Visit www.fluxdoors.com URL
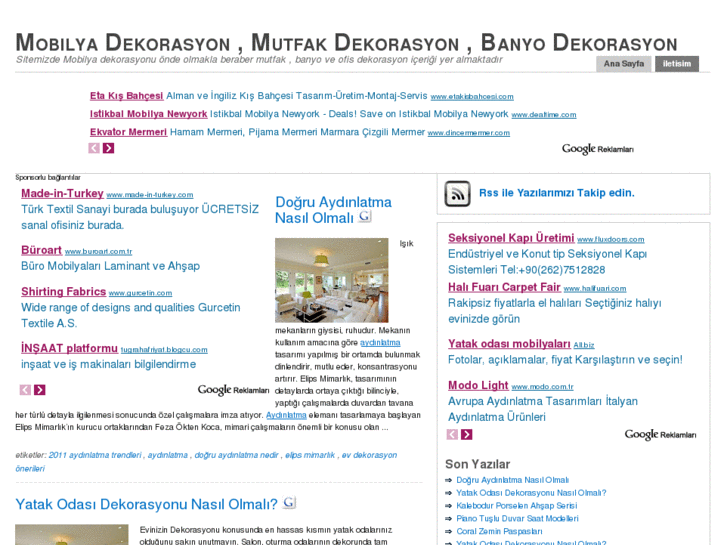The image size is (727, 545). 611,240
